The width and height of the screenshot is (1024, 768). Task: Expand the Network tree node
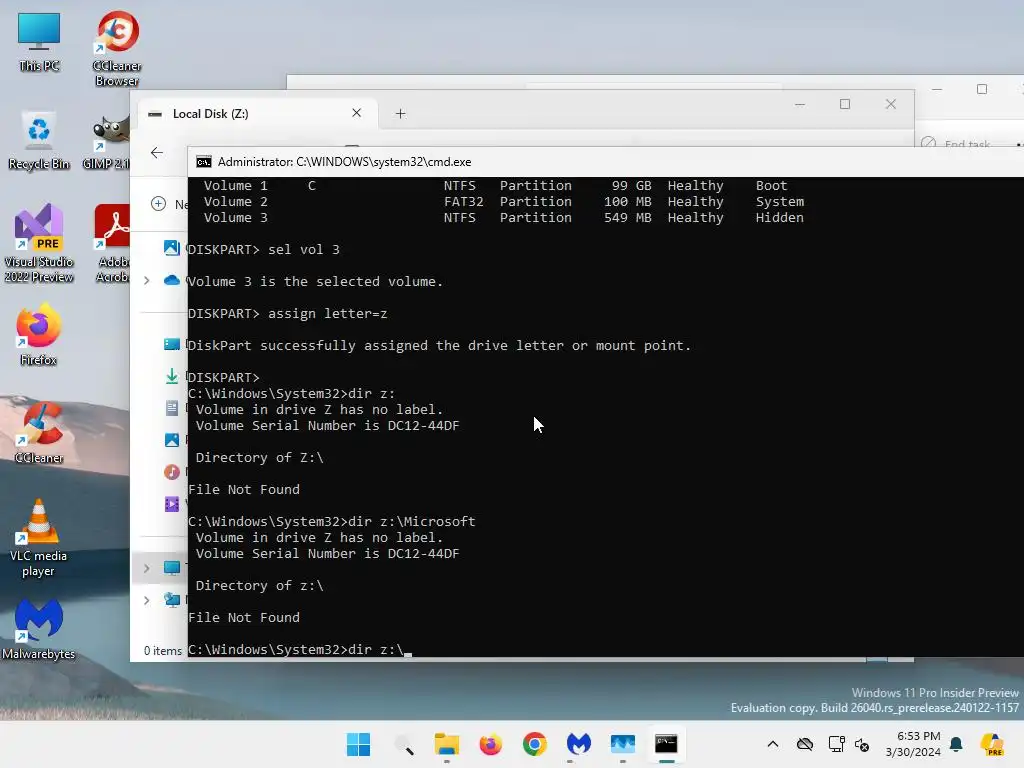click(x=147, y=600)
